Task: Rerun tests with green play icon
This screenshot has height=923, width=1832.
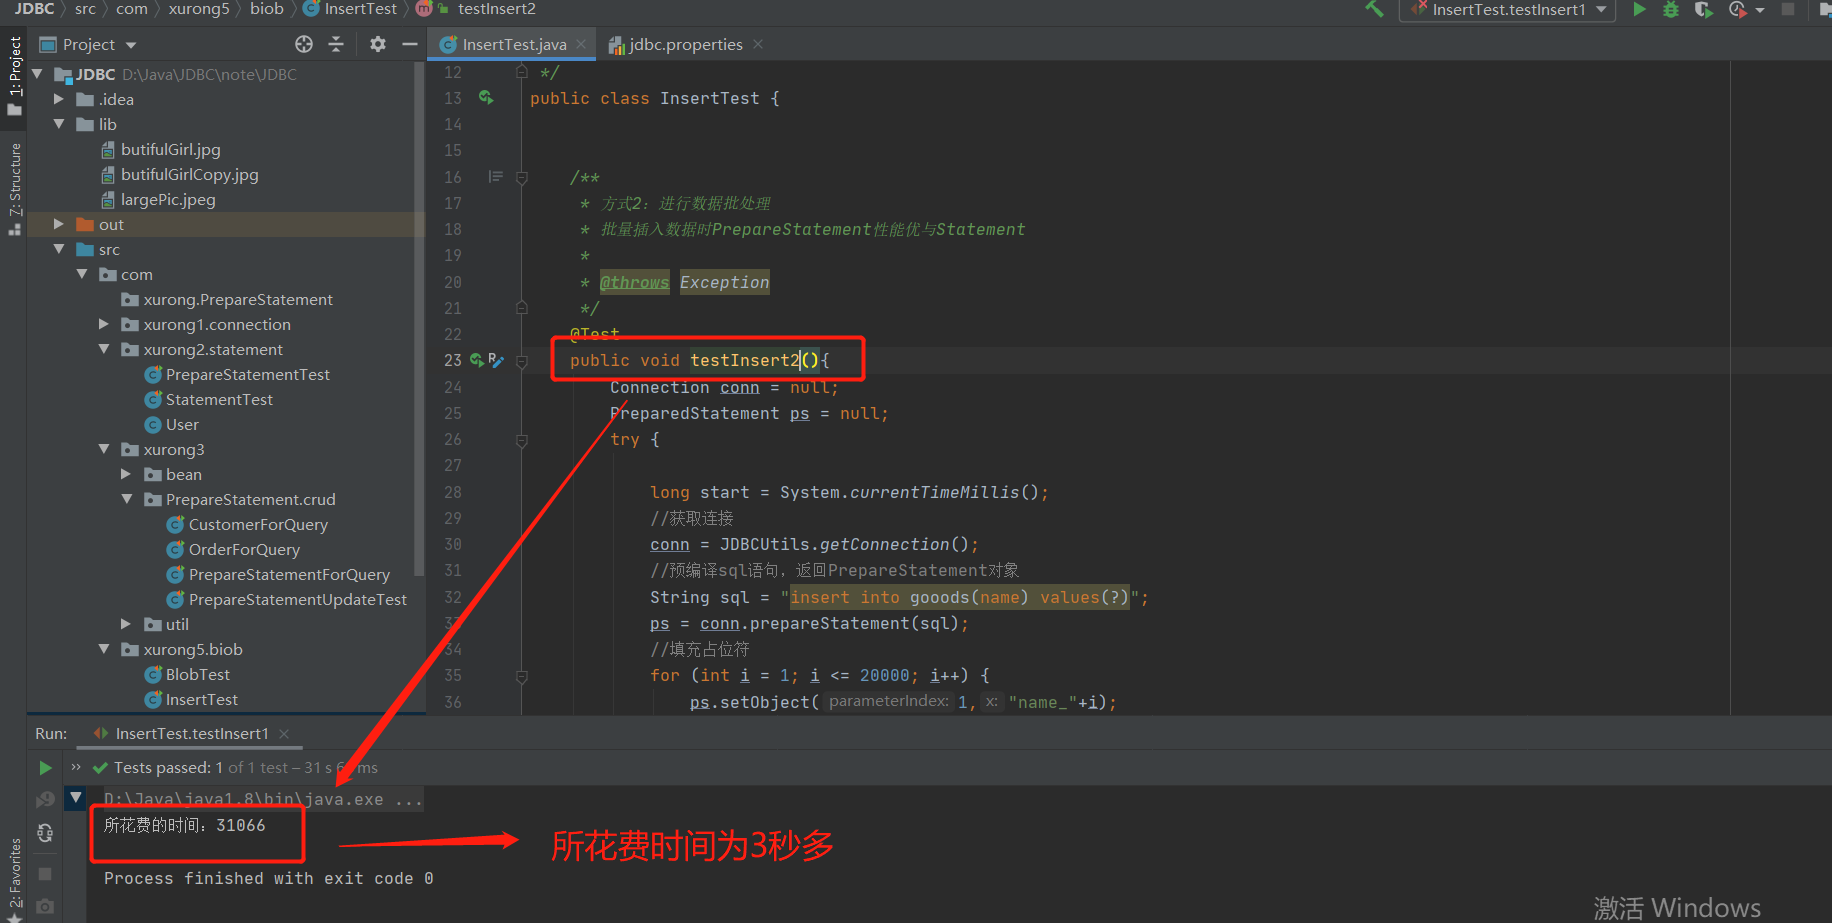Action: click(45, 768)
